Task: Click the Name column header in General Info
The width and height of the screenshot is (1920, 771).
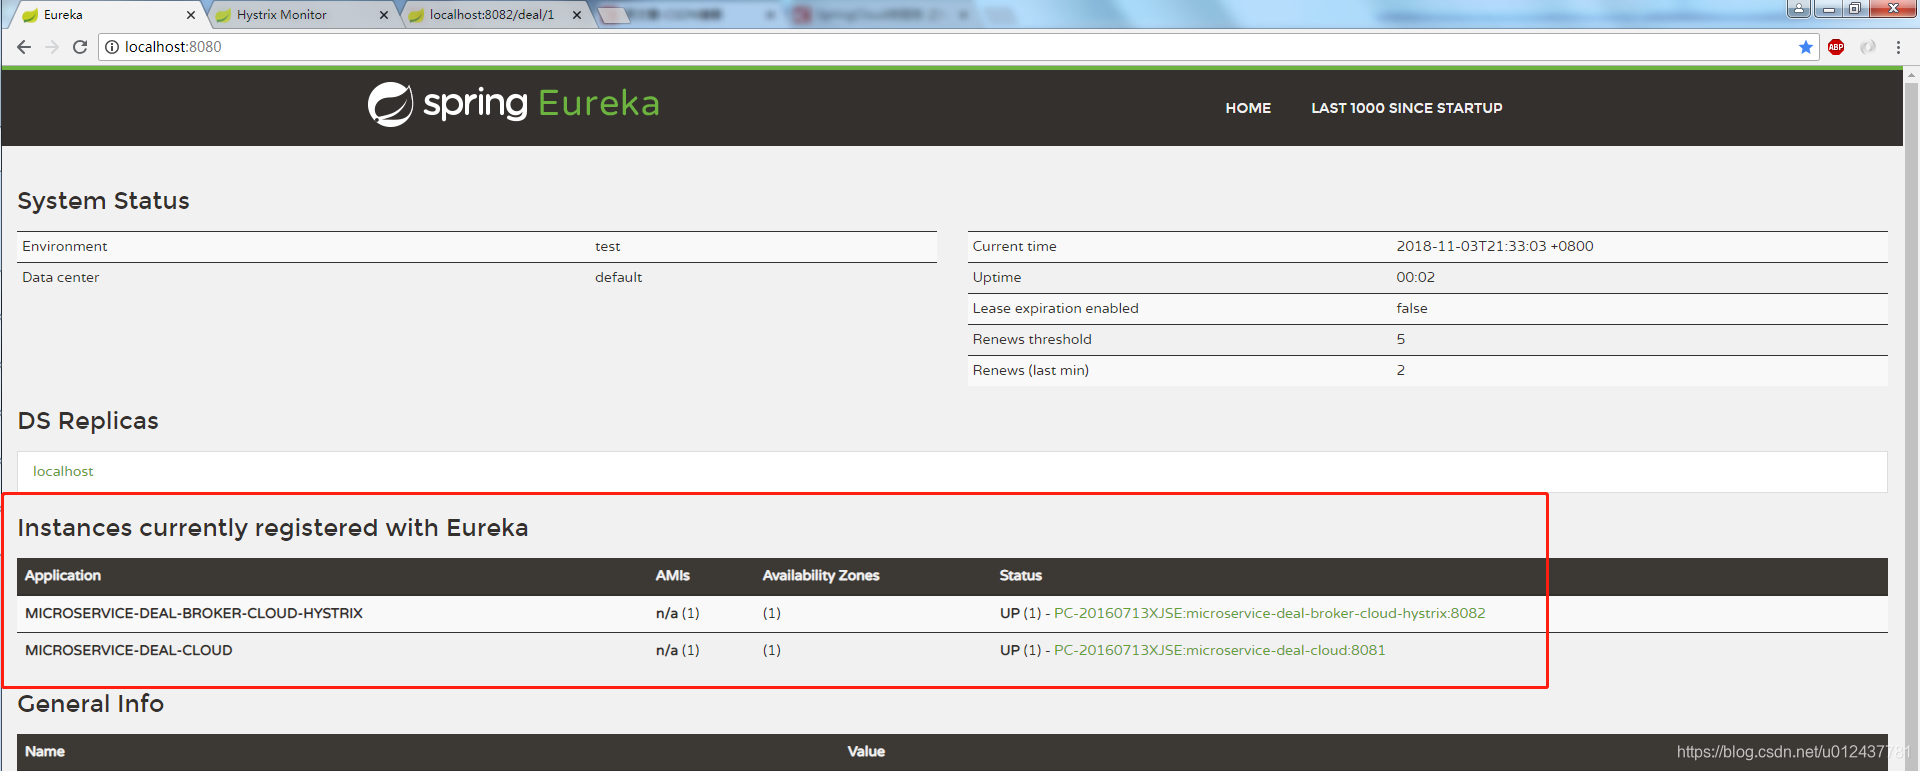Action: [x=45, y=752]
